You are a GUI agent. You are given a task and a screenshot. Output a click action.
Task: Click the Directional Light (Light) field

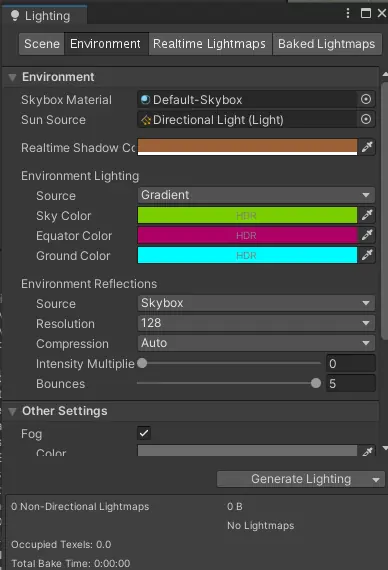(x=247, y=119)
